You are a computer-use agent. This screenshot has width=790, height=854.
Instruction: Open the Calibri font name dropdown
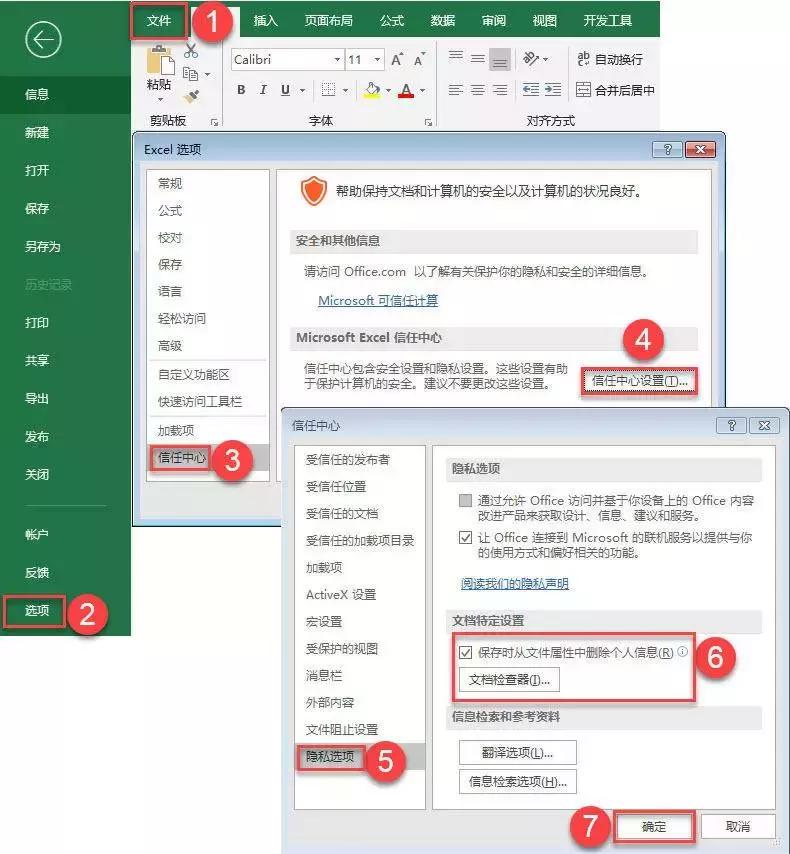point(337,59)
